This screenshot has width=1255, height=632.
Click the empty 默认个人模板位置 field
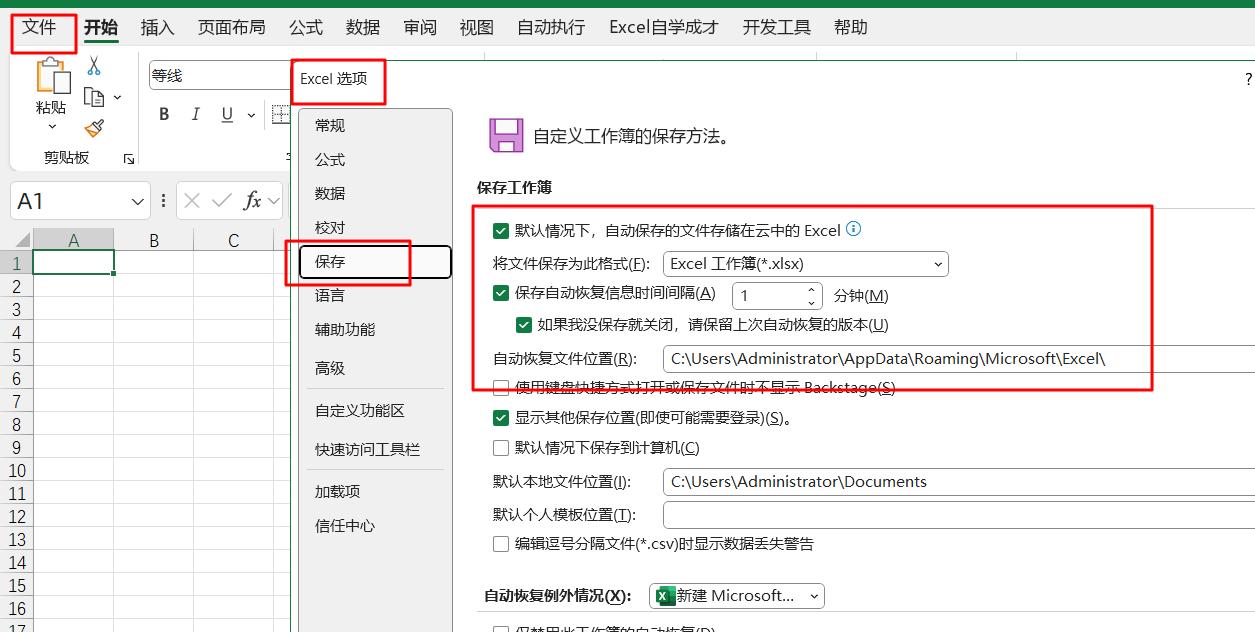[959, 515]
